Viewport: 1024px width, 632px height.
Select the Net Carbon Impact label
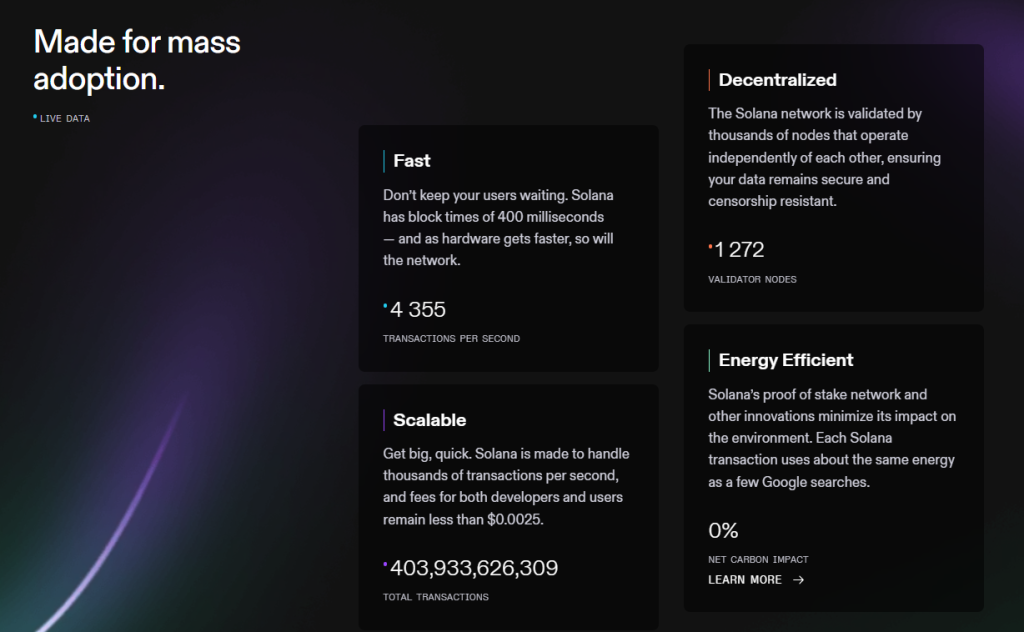tap(758, 559)
